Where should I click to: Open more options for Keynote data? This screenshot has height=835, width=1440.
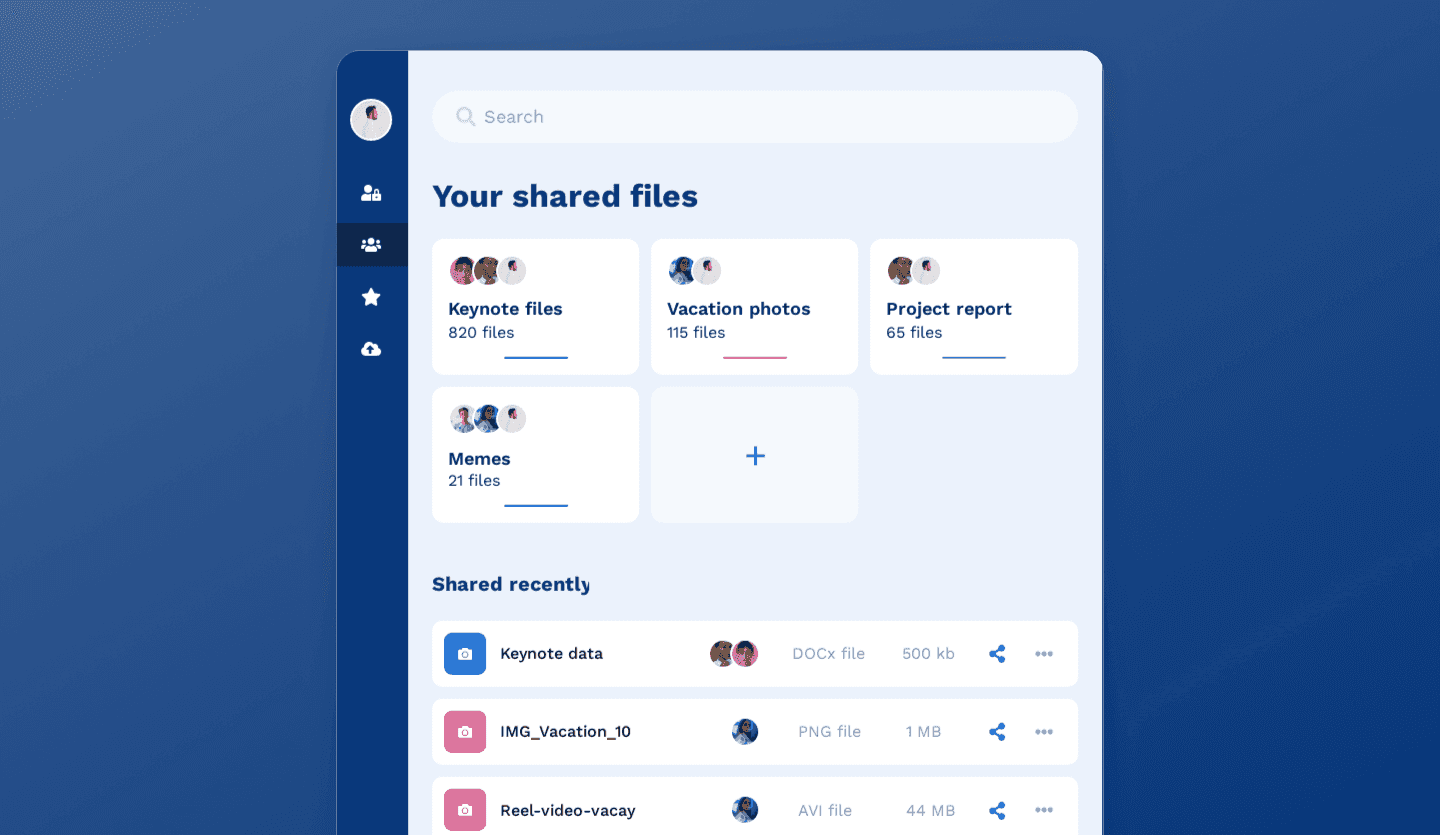tap(1044, 654)
